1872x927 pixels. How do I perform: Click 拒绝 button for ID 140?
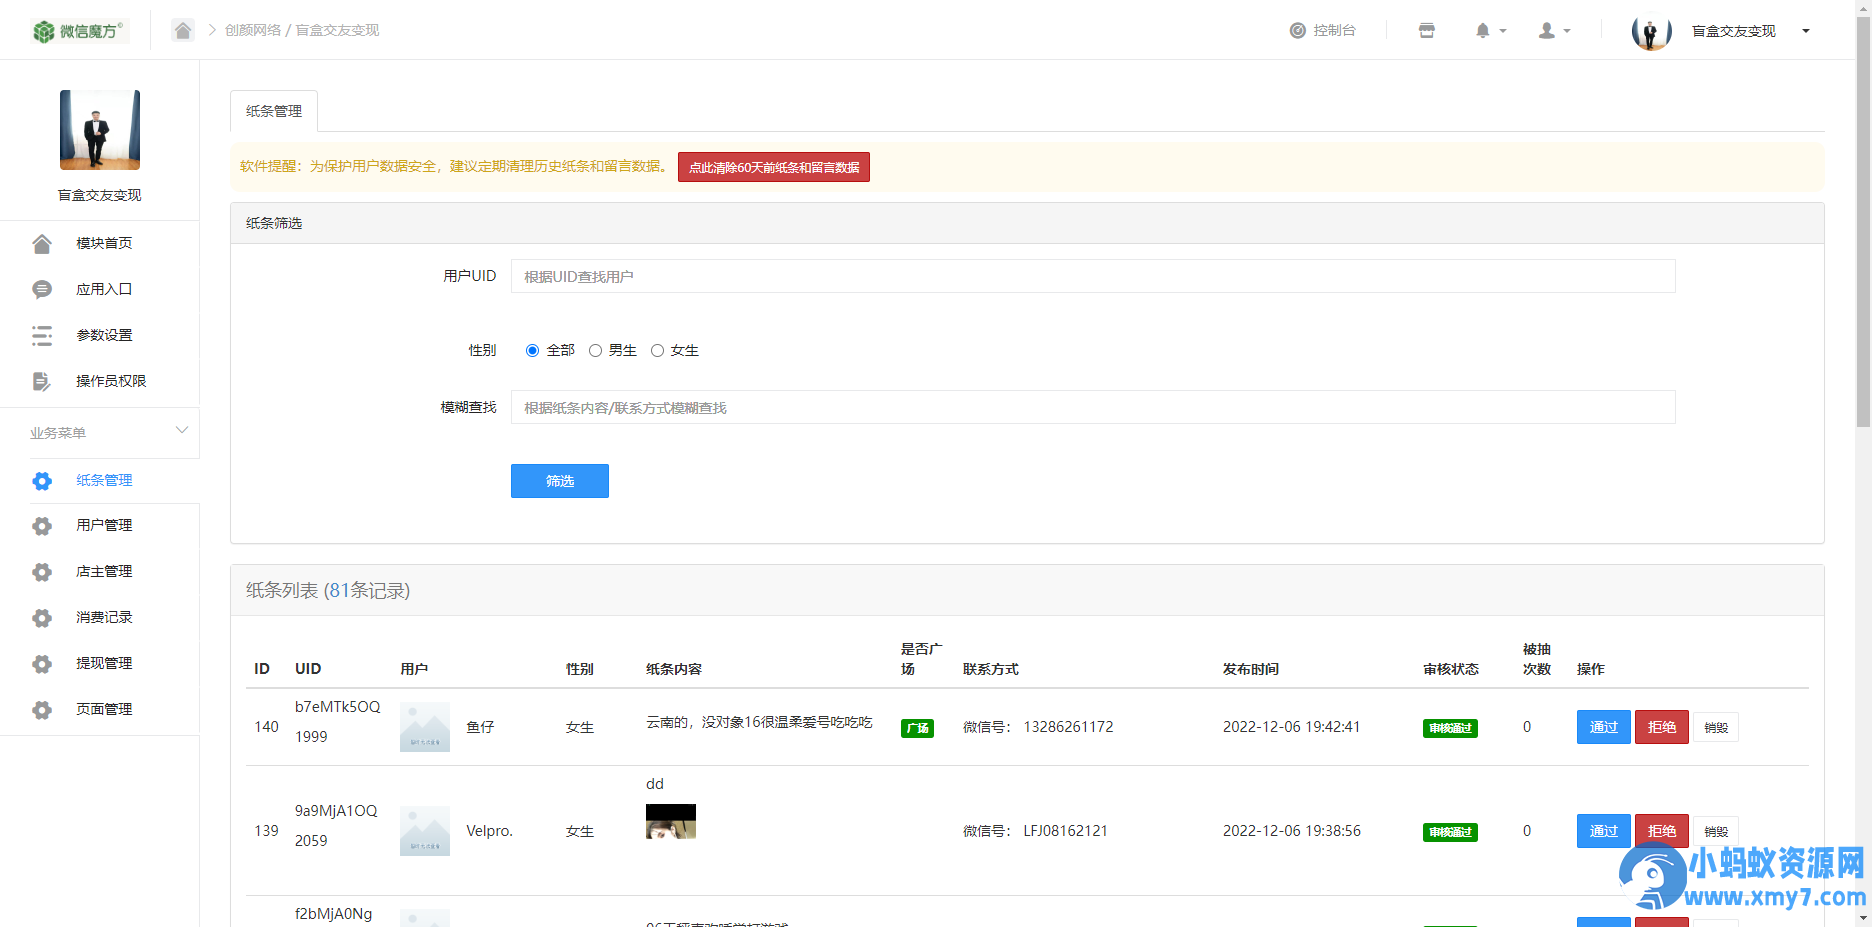(1662, 727)
